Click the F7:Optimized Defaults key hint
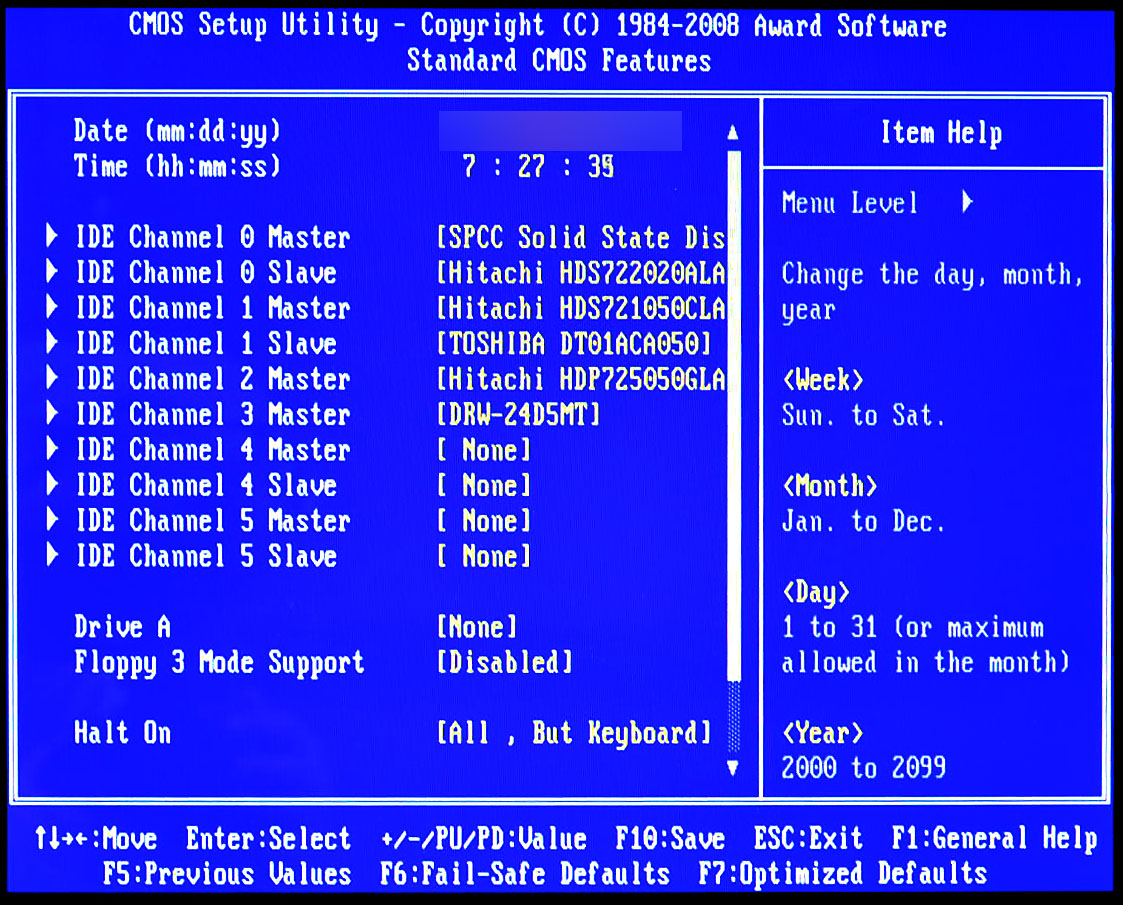Screen dimensions: 1123x905 point(842,875)
